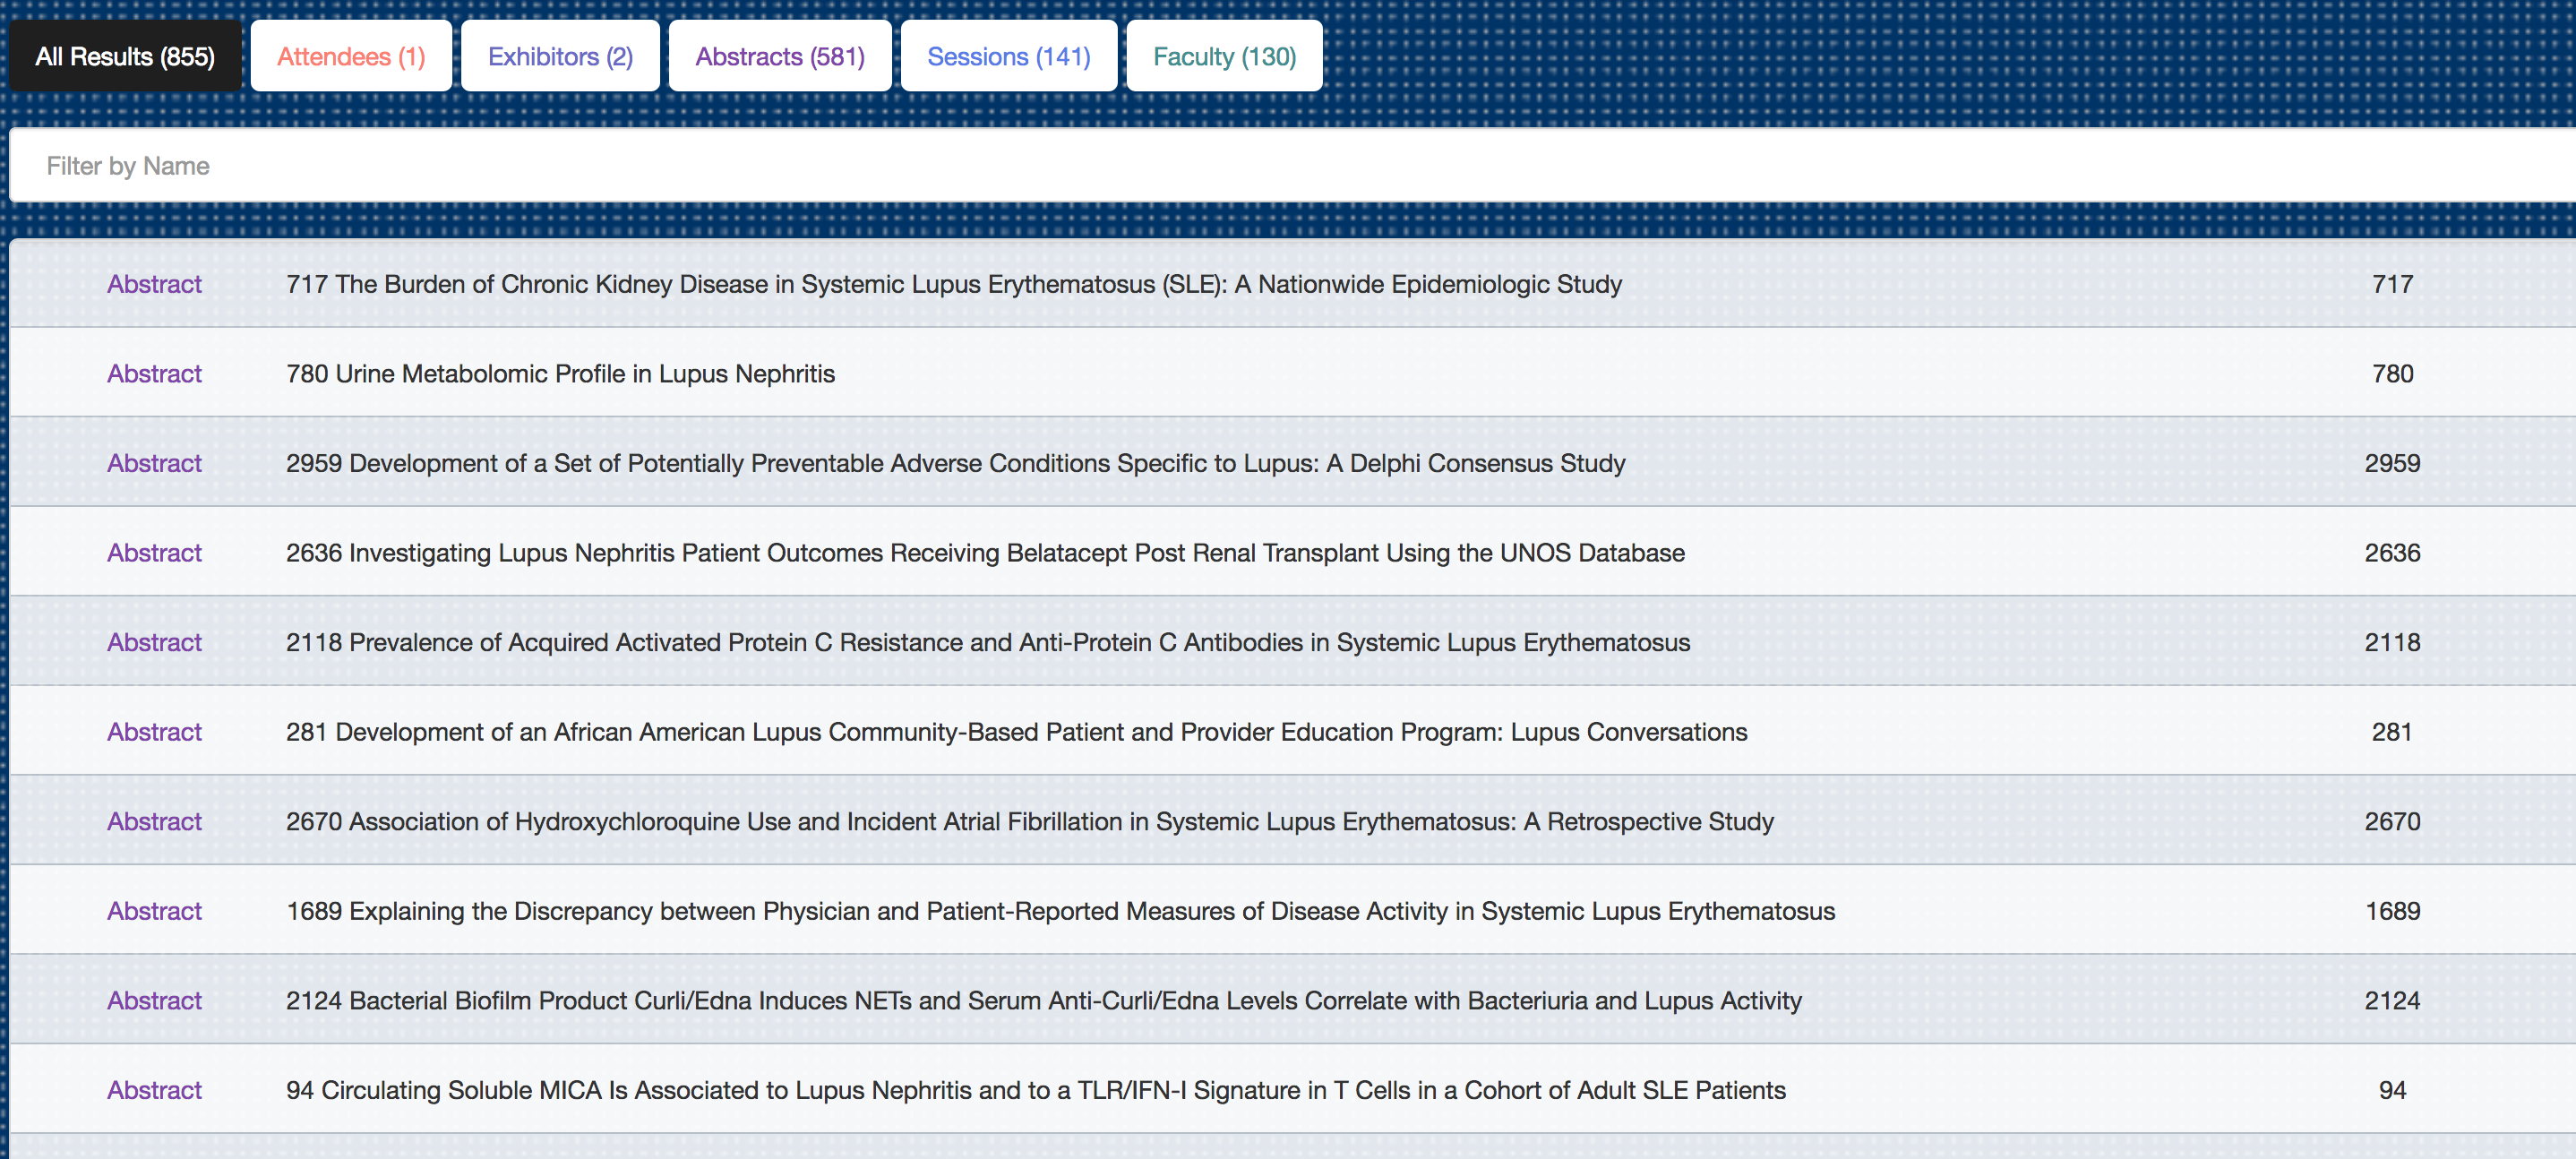Image resolution: width=2576 pixels, height=1159 pixels.
Task: Show the Abstracts (581) tab
Action: tap(779, 57)
